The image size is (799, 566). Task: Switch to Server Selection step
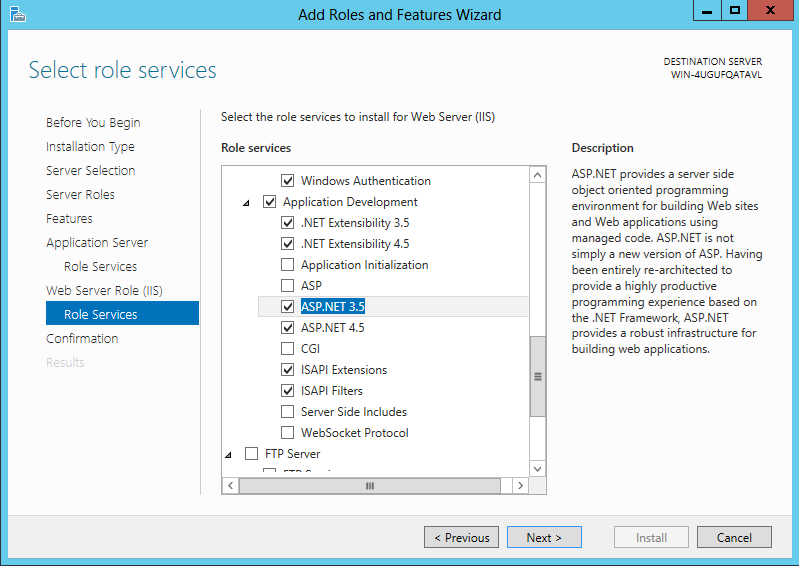point(90,171)
